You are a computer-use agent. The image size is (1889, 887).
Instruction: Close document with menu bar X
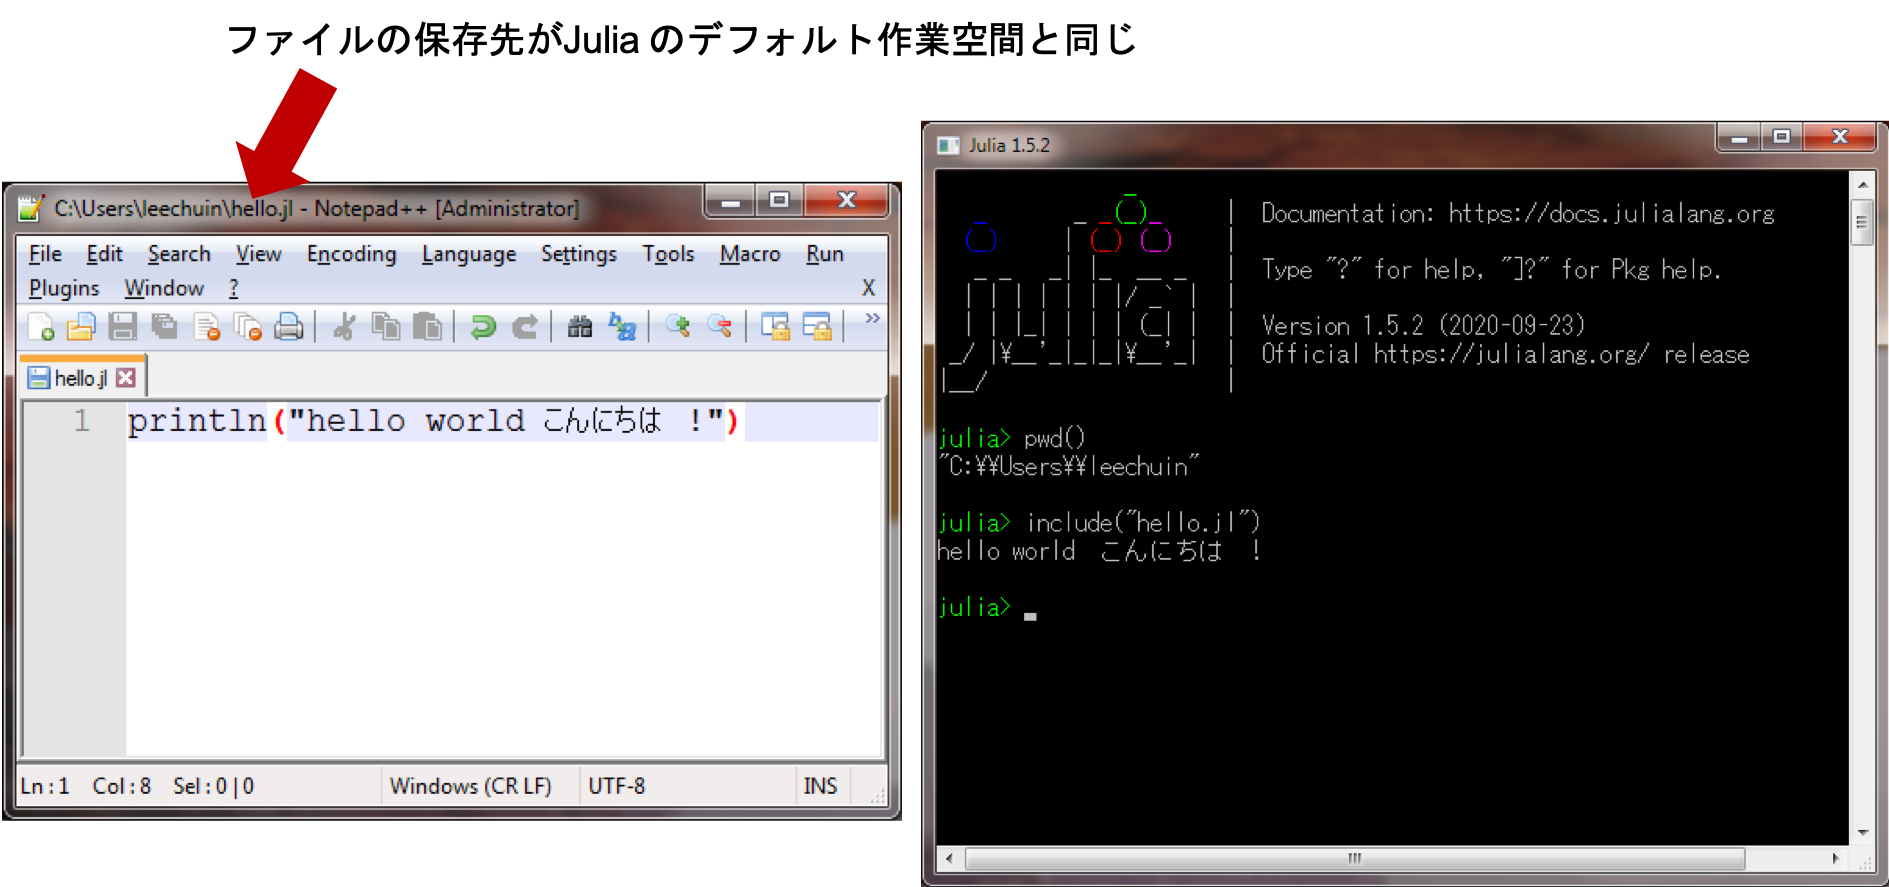click(868, 288)
